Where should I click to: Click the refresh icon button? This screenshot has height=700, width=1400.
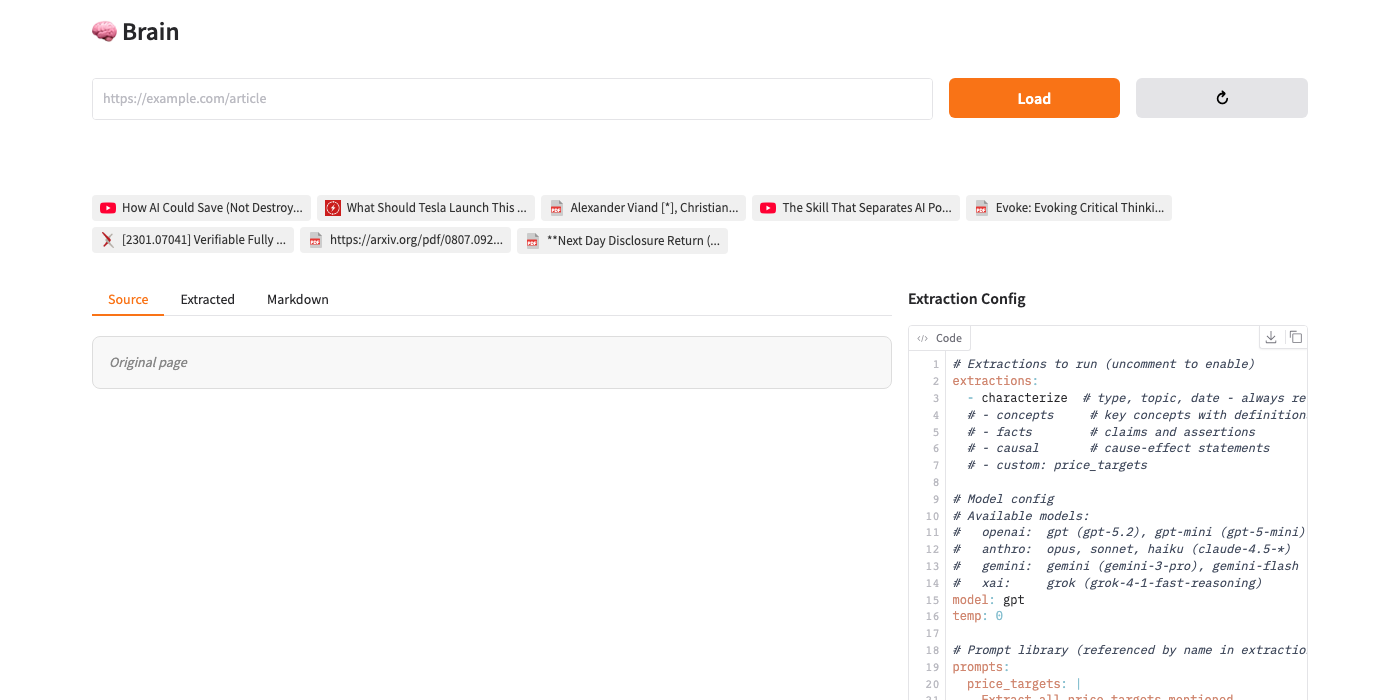[1221, 98]
